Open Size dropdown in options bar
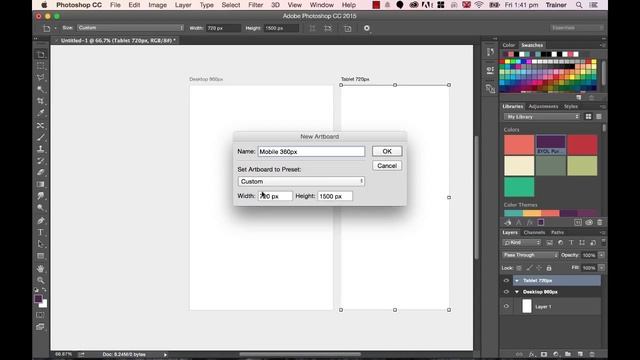This screenshot has width=640, height=360. [x=130, y=28]
